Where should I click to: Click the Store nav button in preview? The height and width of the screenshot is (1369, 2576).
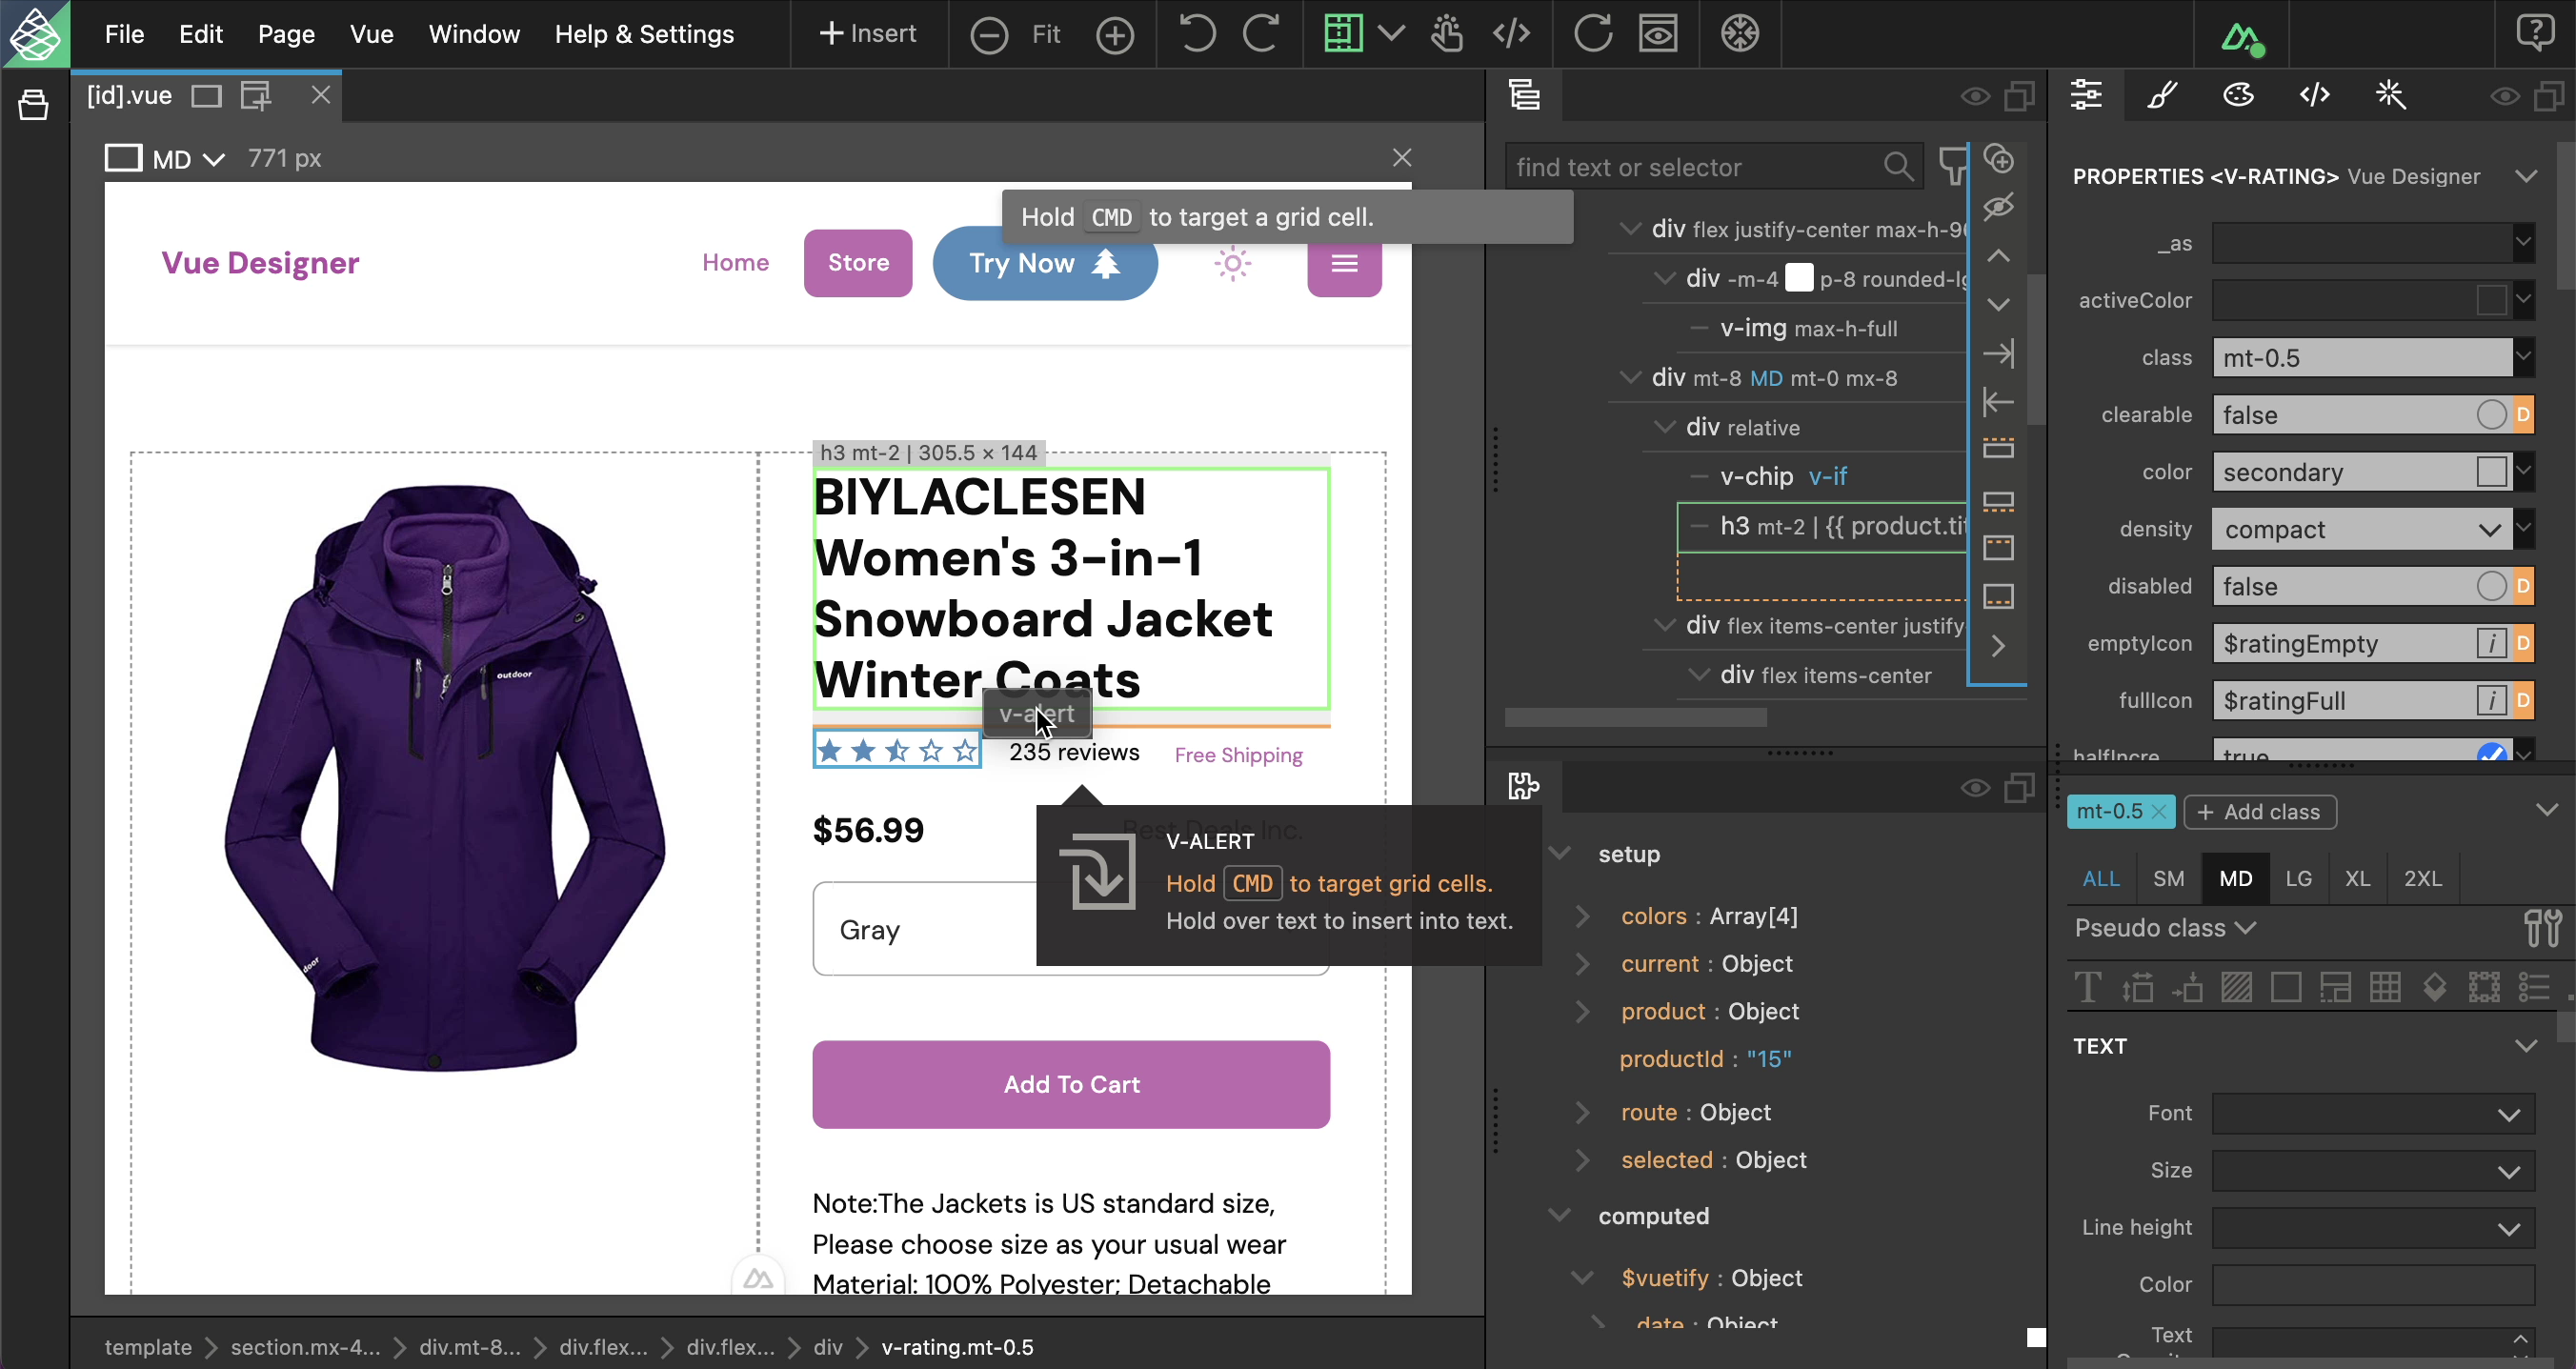tap(858, 263)
